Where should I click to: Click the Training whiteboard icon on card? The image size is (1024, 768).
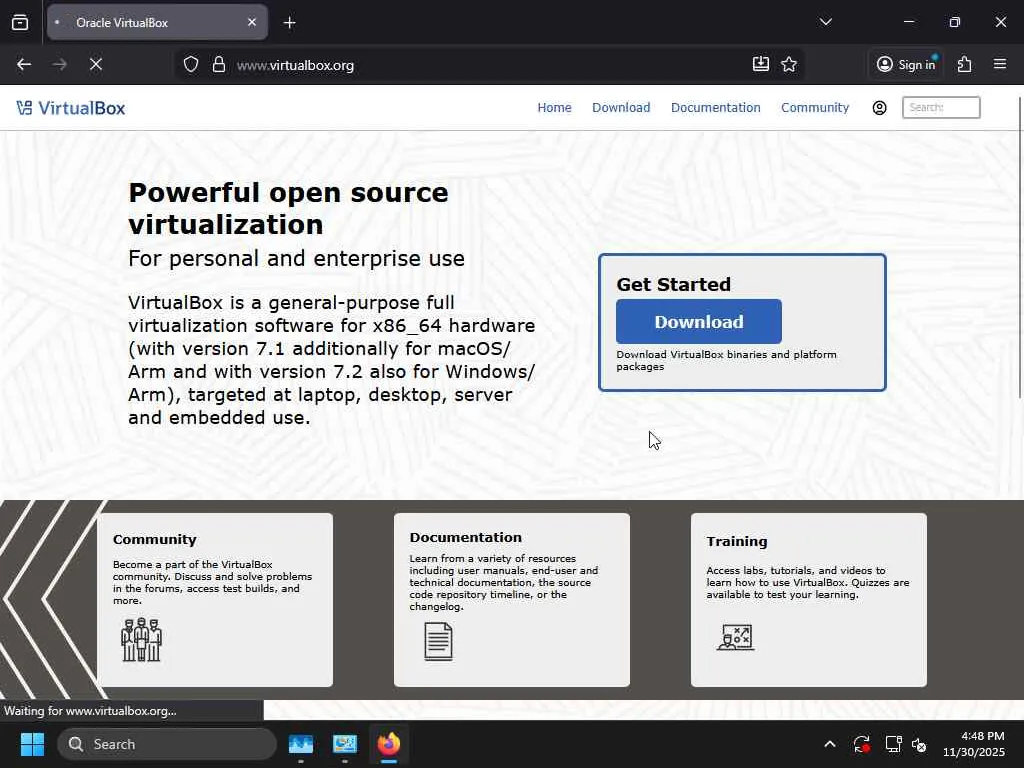tap(736, 637)
